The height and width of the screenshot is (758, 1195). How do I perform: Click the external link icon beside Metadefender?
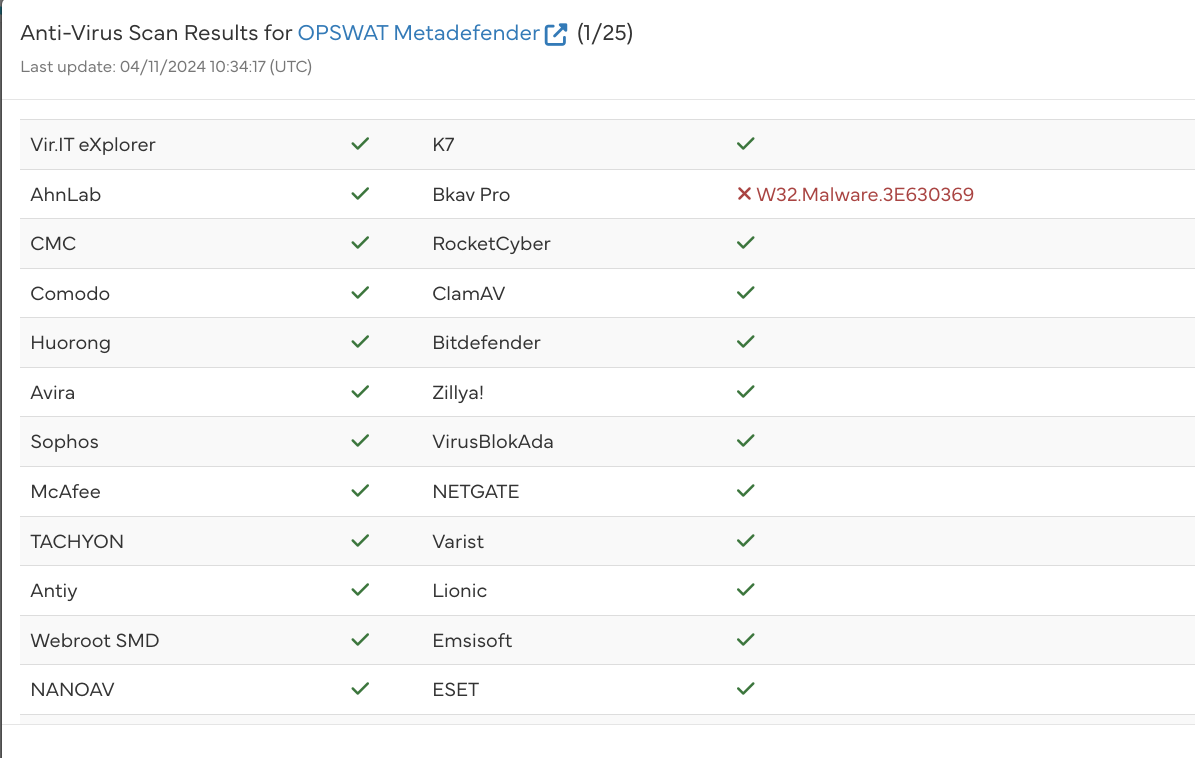pyautogui.click(x=556, y=34)
